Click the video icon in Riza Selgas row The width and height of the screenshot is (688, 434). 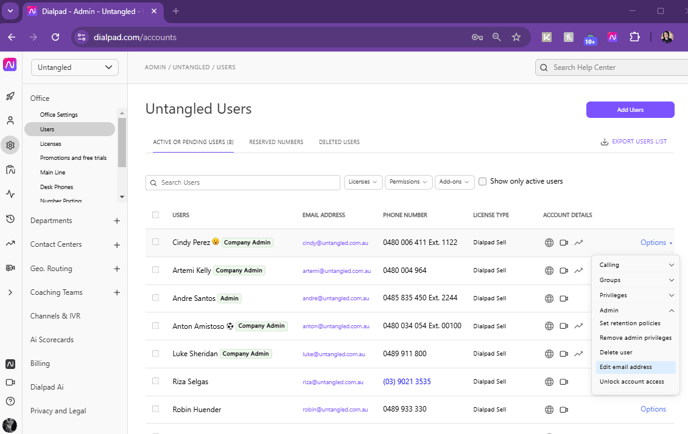tap(564, 382)
